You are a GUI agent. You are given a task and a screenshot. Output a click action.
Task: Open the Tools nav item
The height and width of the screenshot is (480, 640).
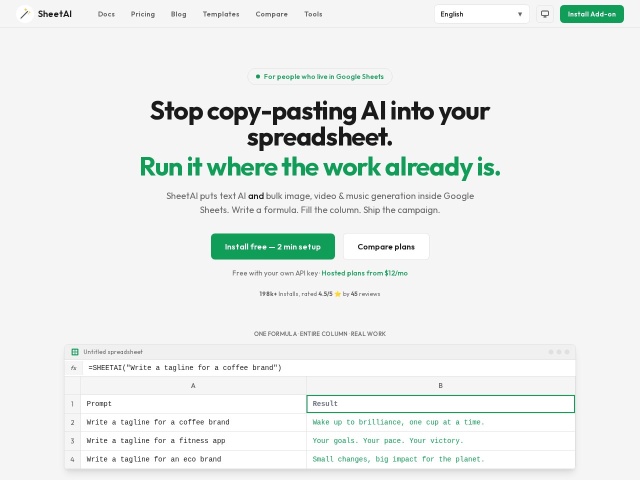[x=313, y=14]
